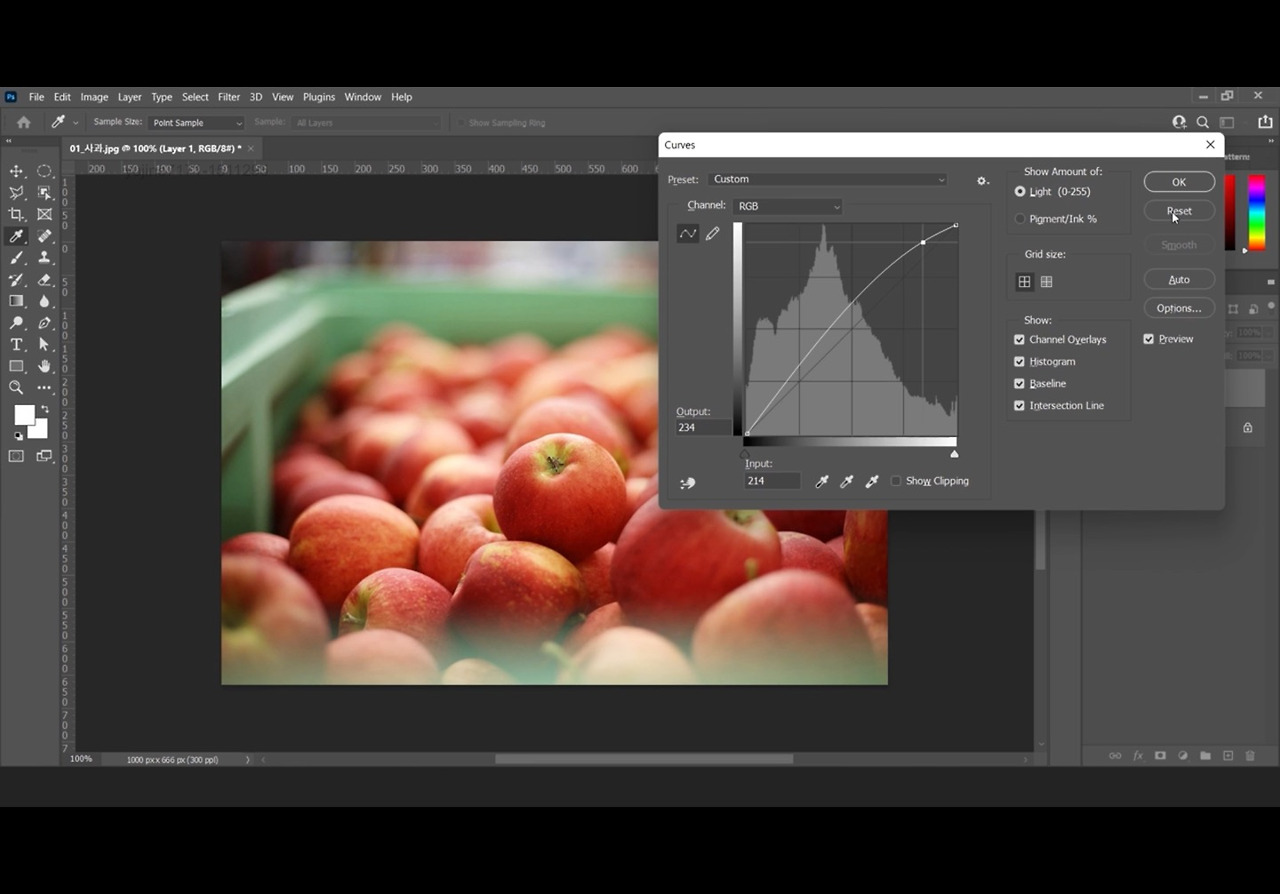This screenshot has width=1280, height=894.
Task: Choose the curve point editing mode
Action: tap(688, 234)
